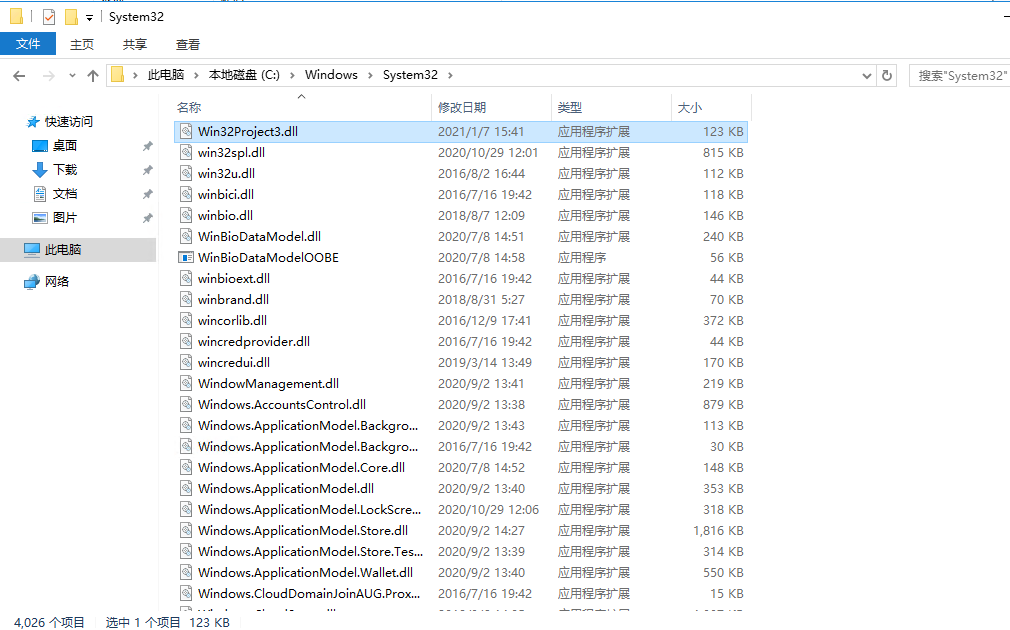Click the Properties icon in quick access toolbar
1010x630 pixels.
pos(49,17)
